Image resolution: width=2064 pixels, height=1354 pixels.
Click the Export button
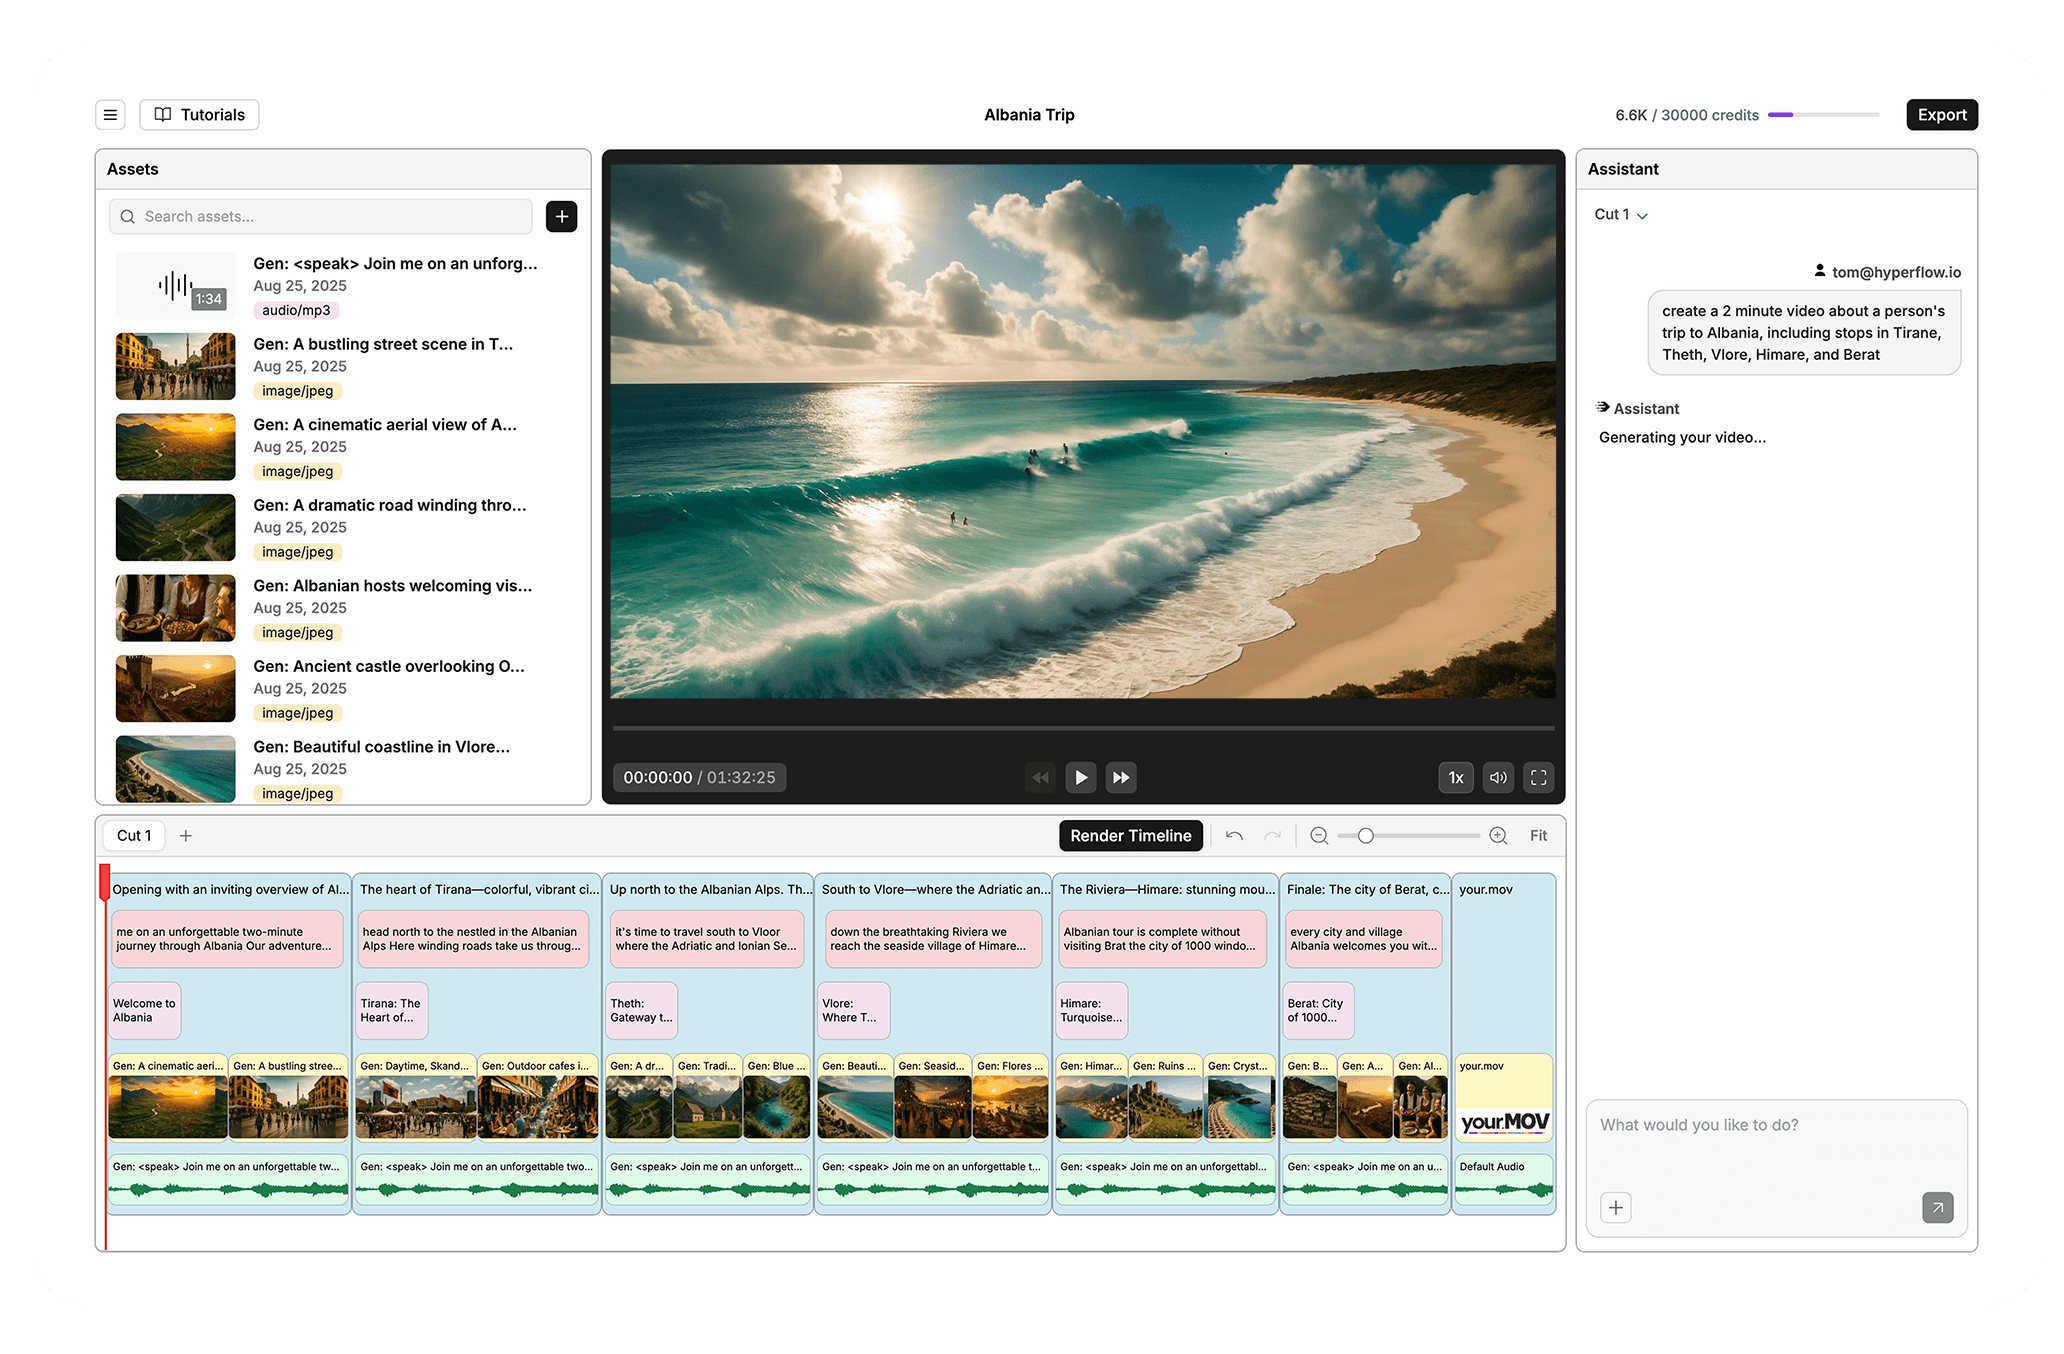(x=1941, y=115)
